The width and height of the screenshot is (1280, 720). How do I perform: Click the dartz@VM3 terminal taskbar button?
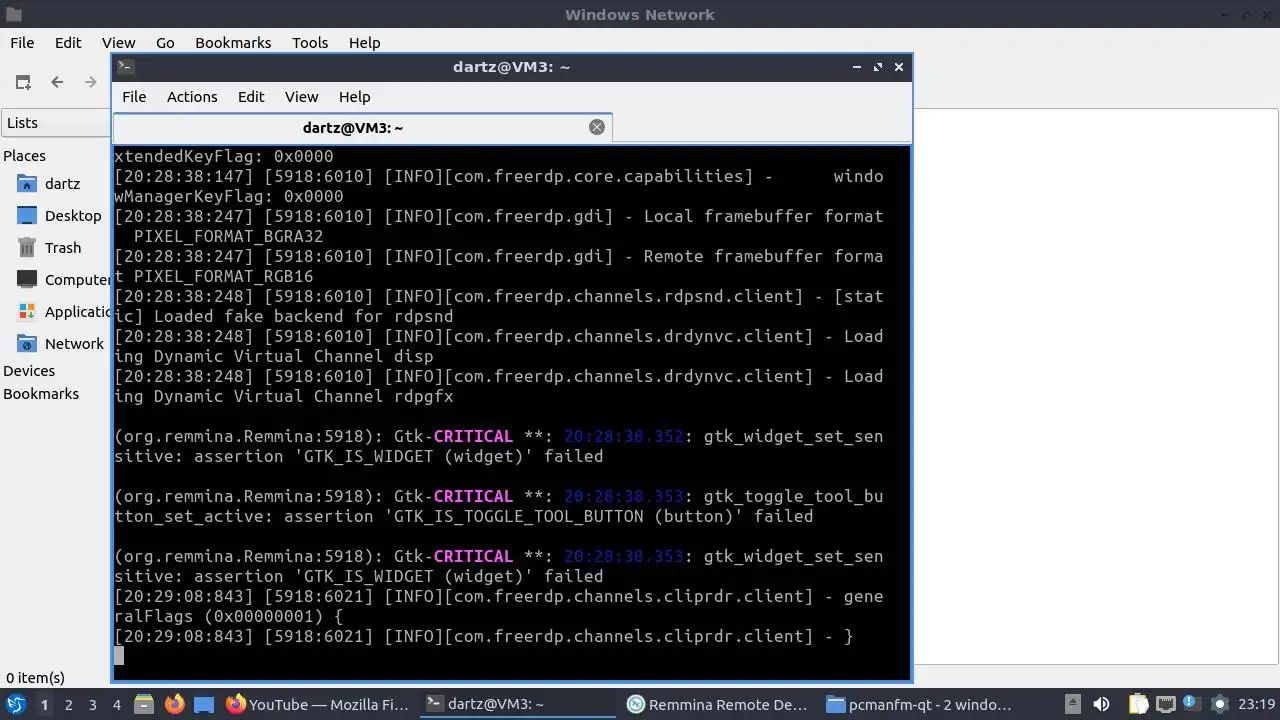tap(518, 704)
